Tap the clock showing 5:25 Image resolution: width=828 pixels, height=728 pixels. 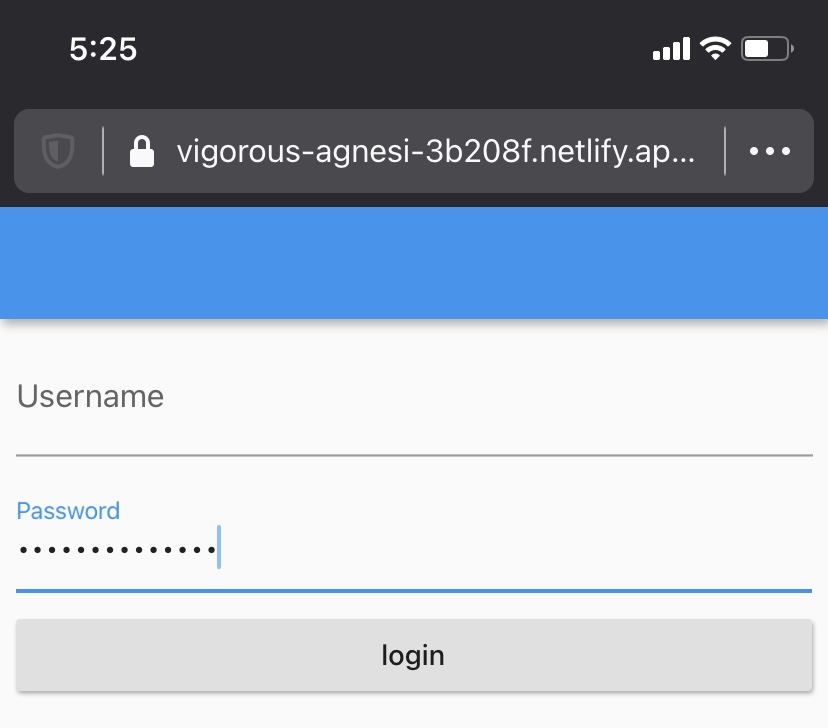(104, 48)
